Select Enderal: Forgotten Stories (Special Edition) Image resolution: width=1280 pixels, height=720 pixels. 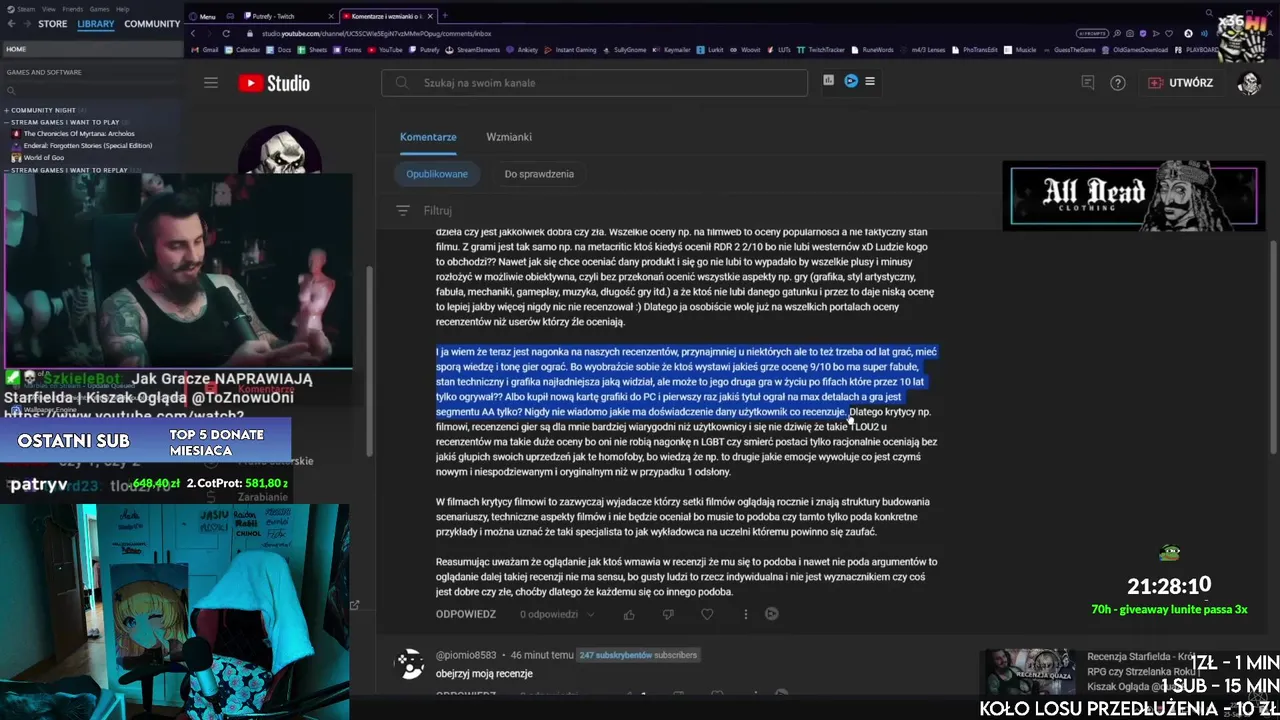click(81, 146)
